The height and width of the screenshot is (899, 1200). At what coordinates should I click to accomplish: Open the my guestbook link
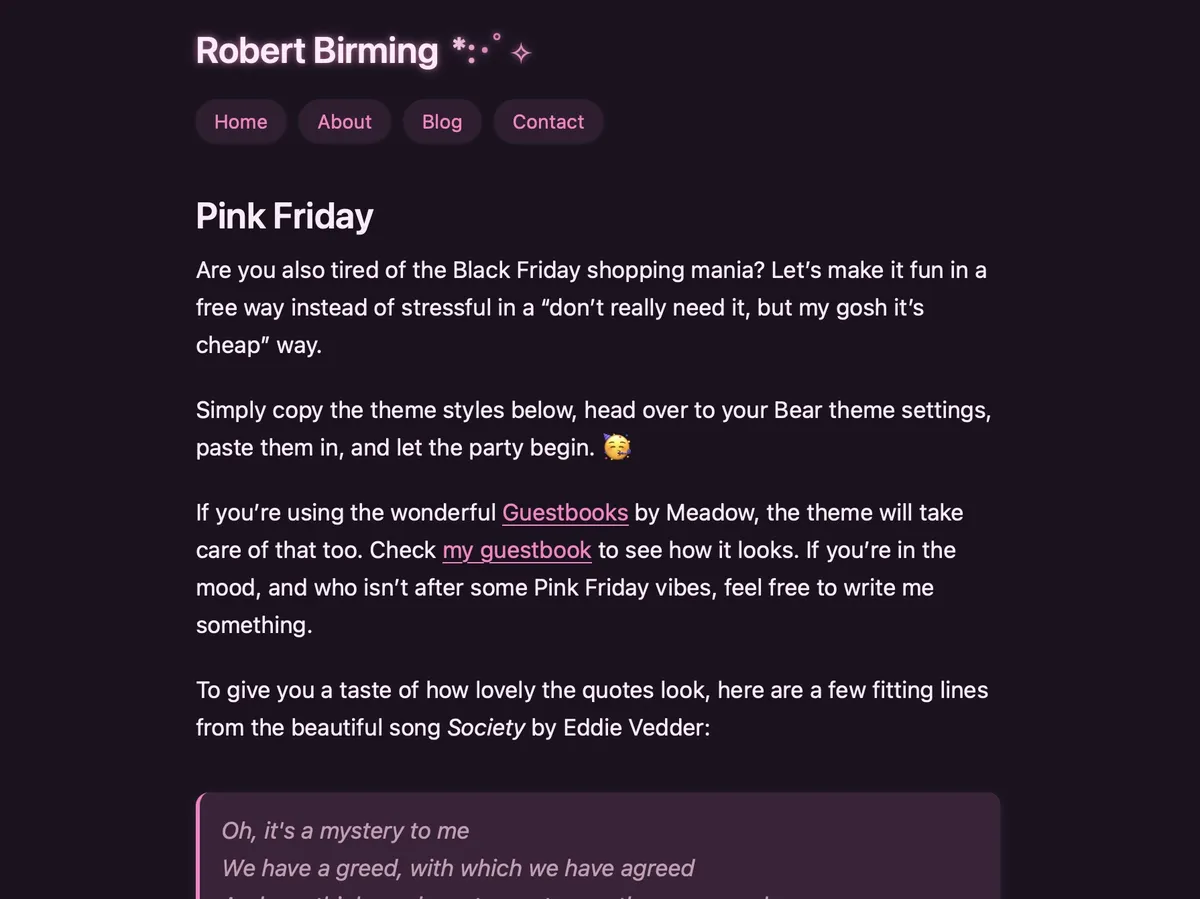[x=516, y=549]
